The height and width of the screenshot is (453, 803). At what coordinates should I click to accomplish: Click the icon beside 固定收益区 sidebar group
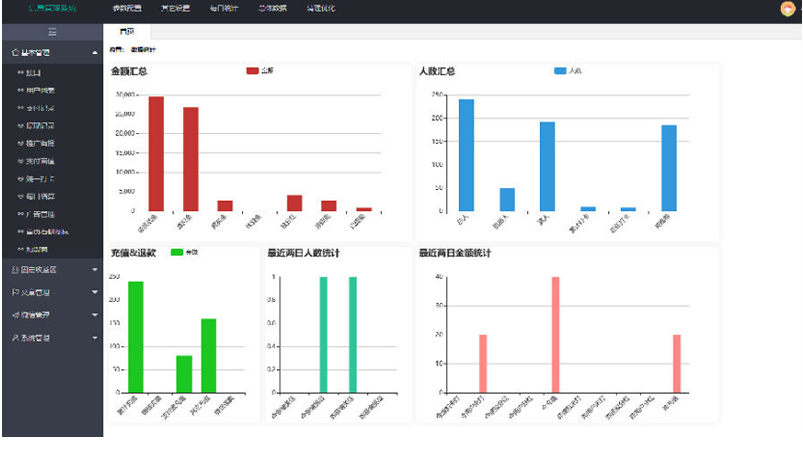click(x=12, y=270)
